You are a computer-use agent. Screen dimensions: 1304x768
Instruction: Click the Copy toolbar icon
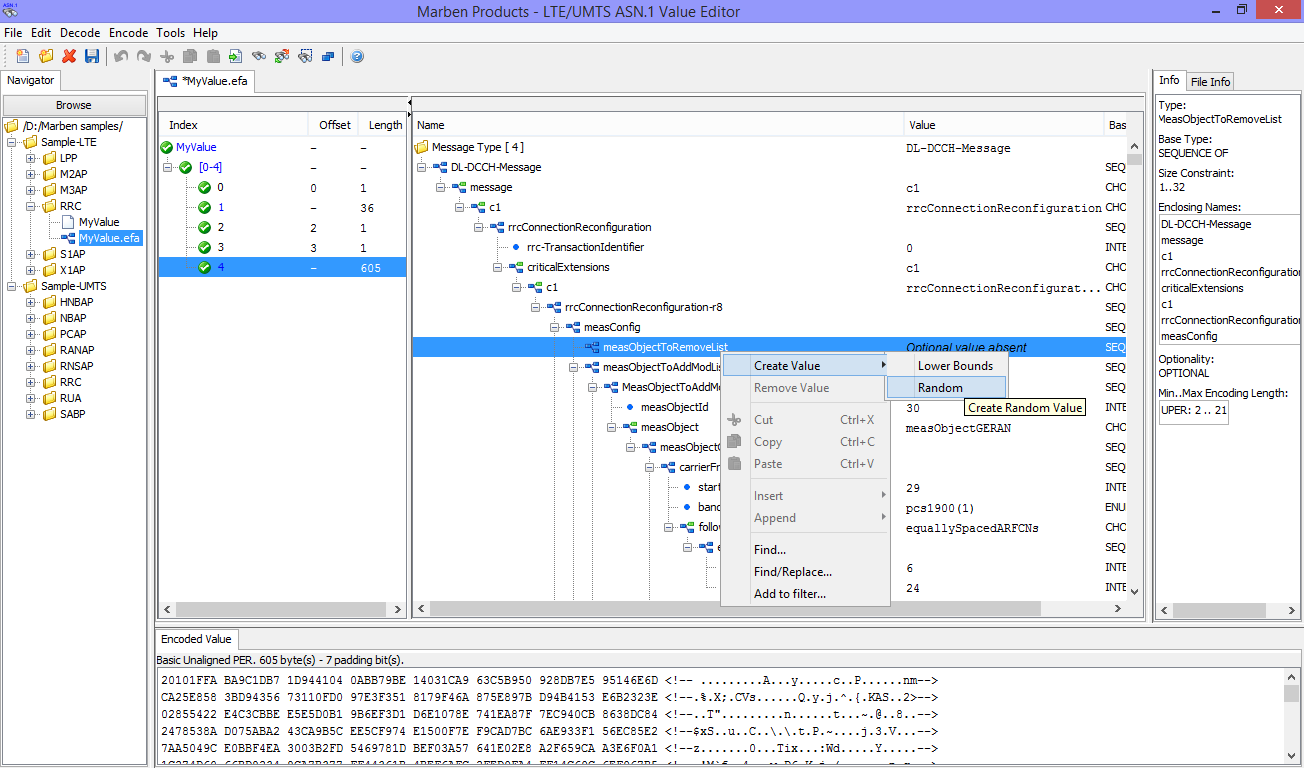pos(189,56)
